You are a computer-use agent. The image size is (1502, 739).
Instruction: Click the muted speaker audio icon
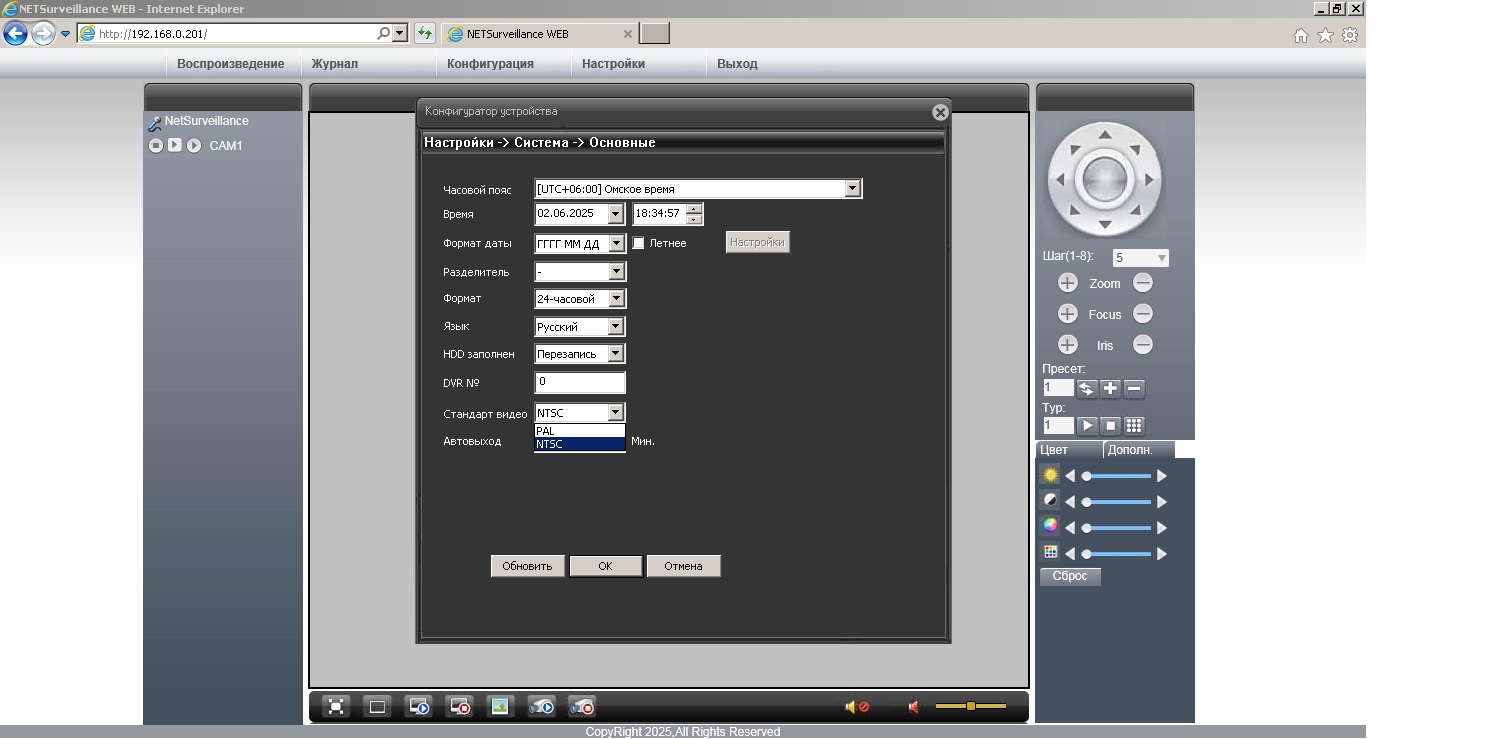pos(857,707)
